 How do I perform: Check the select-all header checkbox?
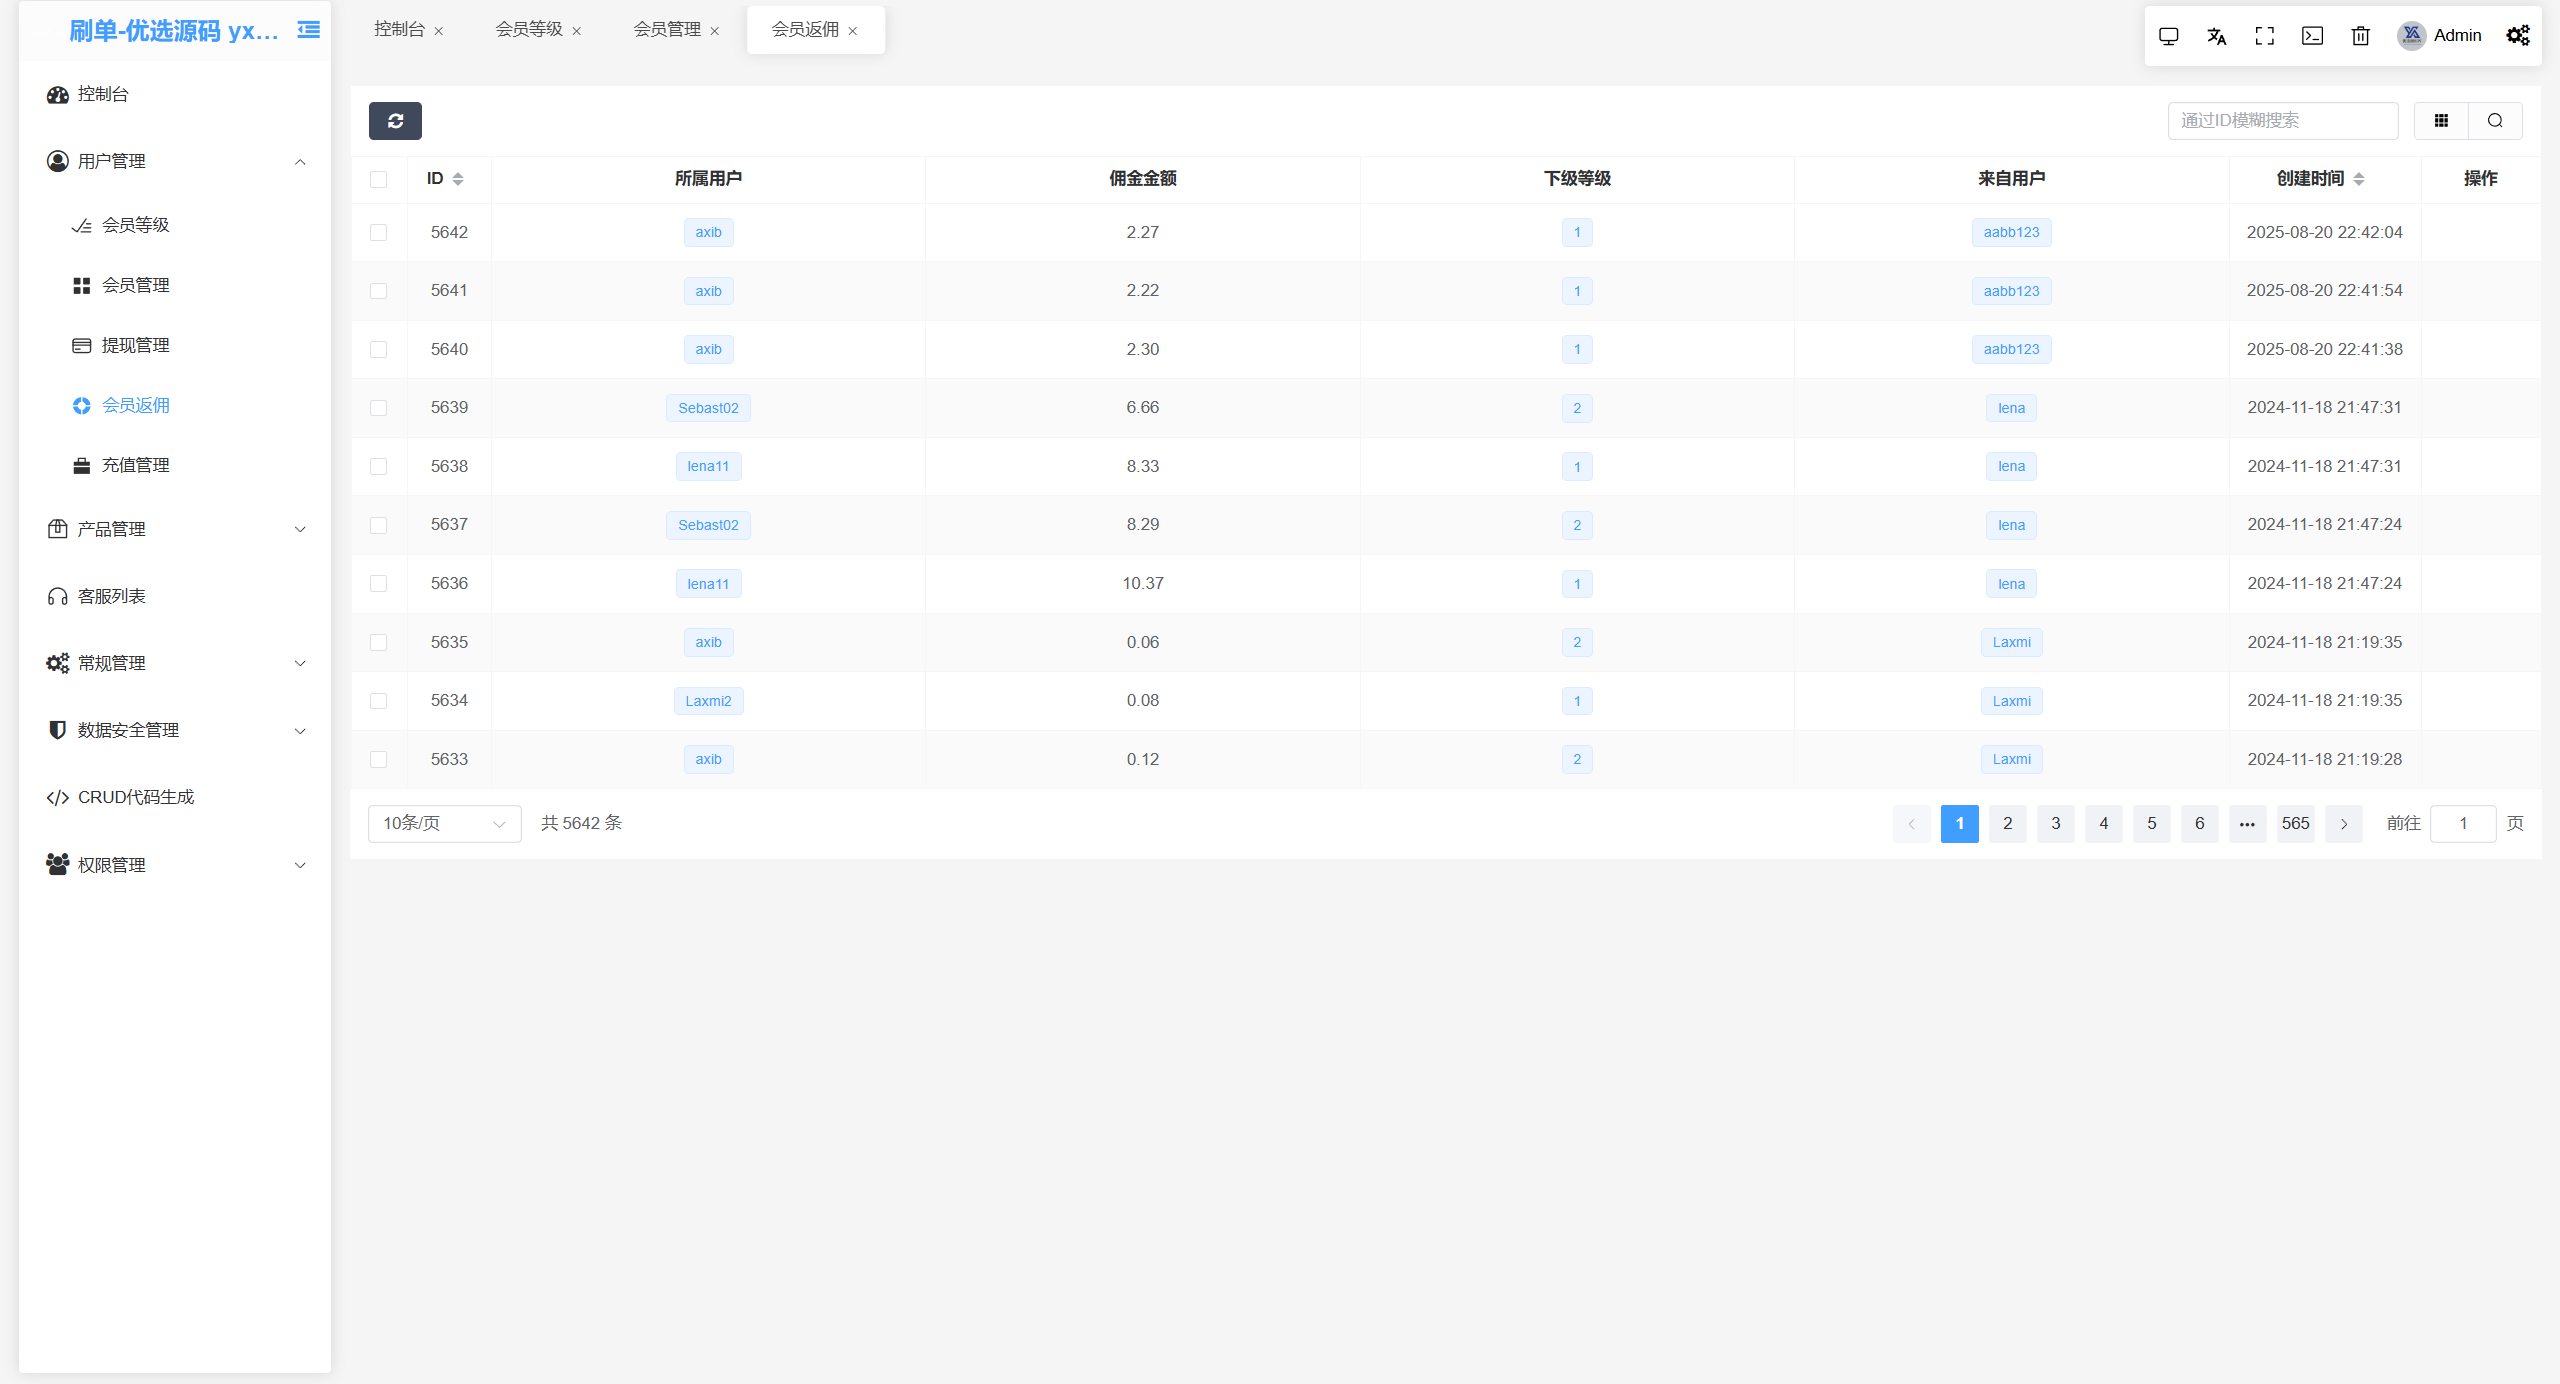click(x=378, y=179)
